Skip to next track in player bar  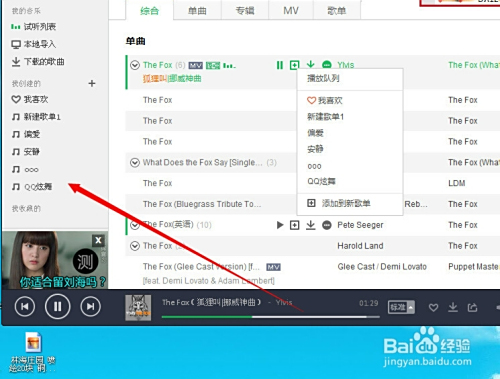tap(90, 307)
